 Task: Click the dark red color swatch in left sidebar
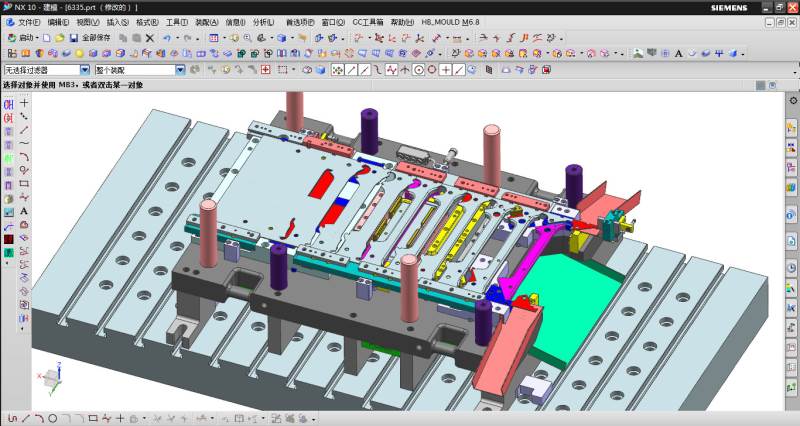[x=9, y=239]
